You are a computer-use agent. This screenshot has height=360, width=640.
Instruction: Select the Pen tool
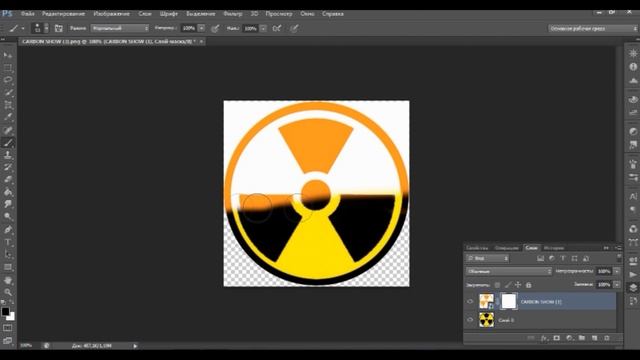click(8, 230)
